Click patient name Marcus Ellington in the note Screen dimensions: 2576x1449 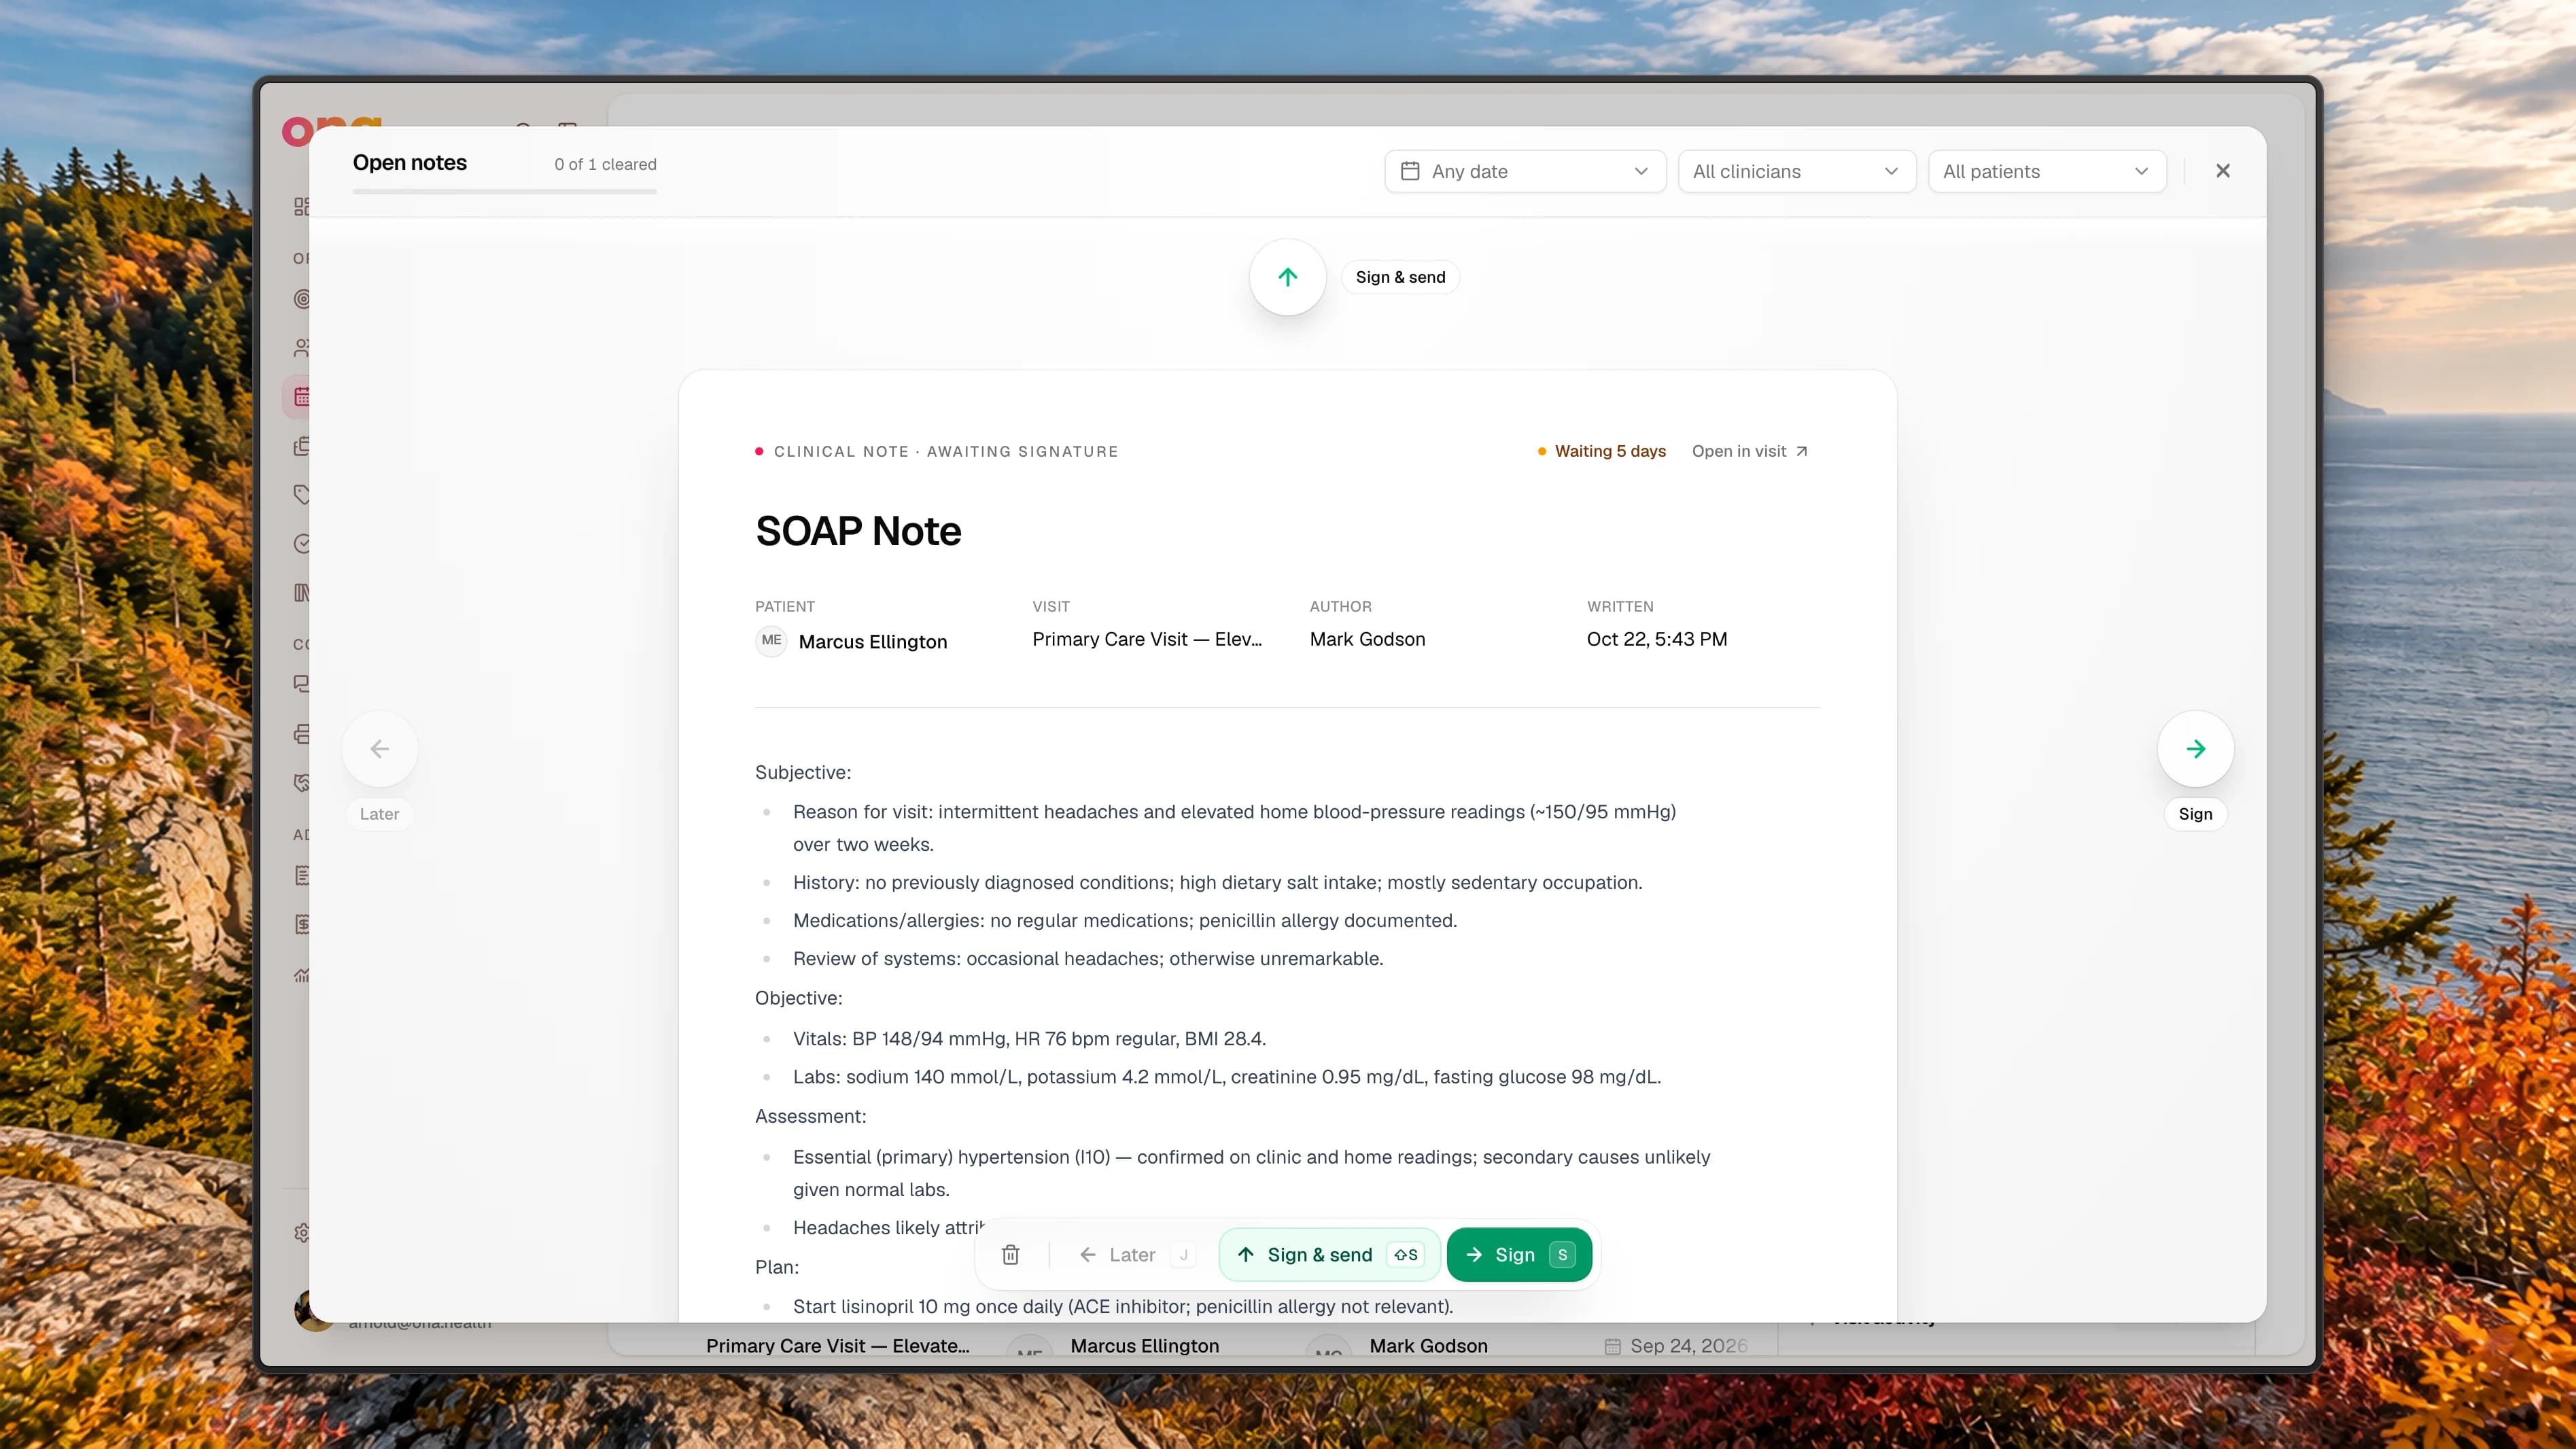872,641
